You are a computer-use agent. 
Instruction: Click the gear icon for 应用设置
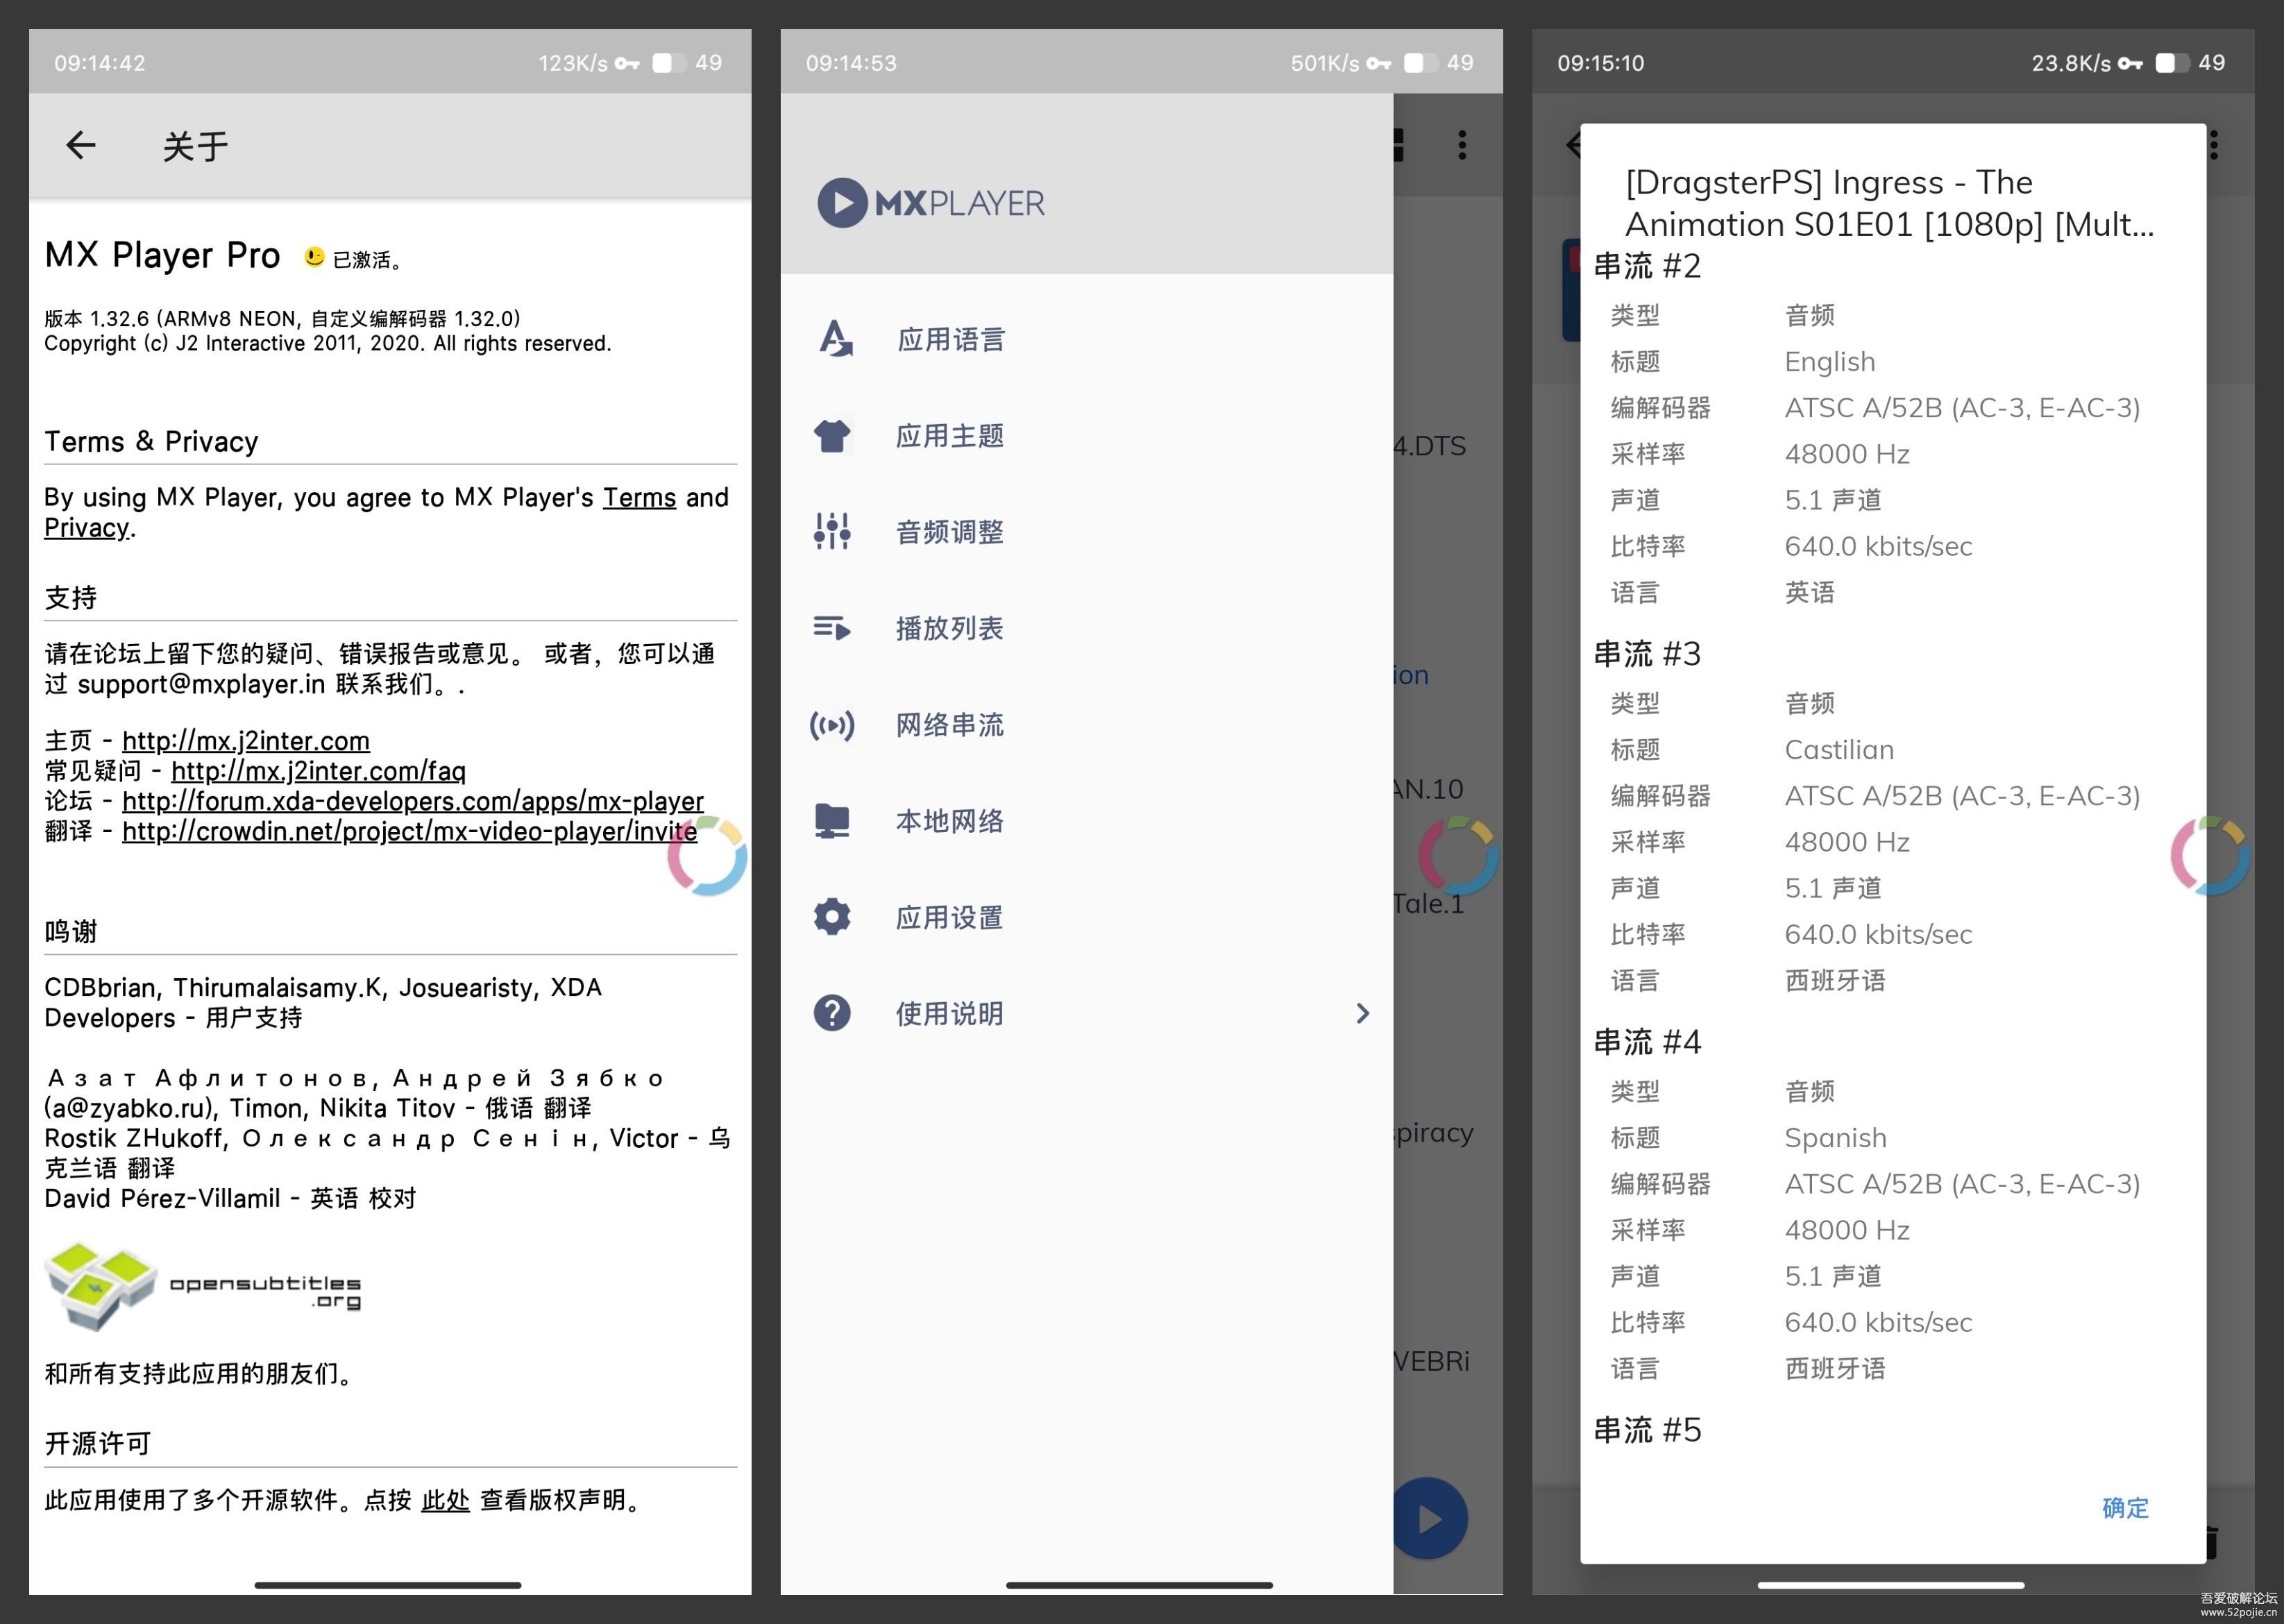coord(832,917)
